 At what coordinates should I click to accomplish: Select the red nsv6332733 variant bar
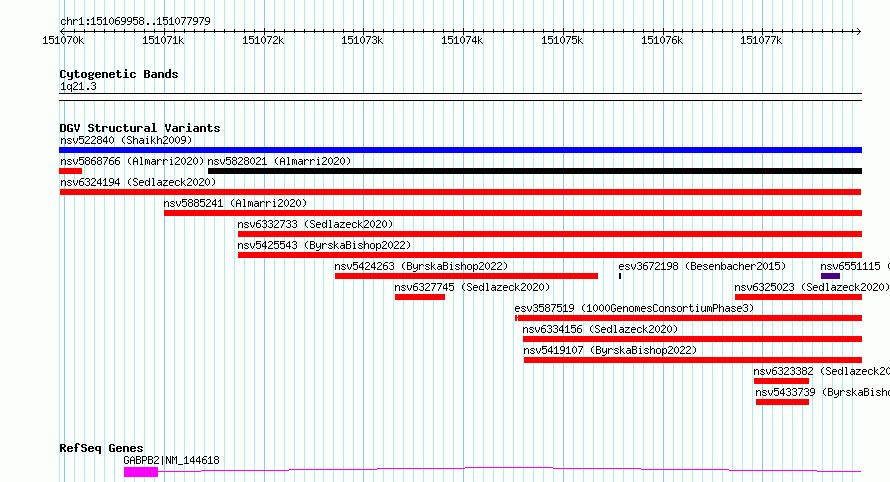click(x=550, y=234)
